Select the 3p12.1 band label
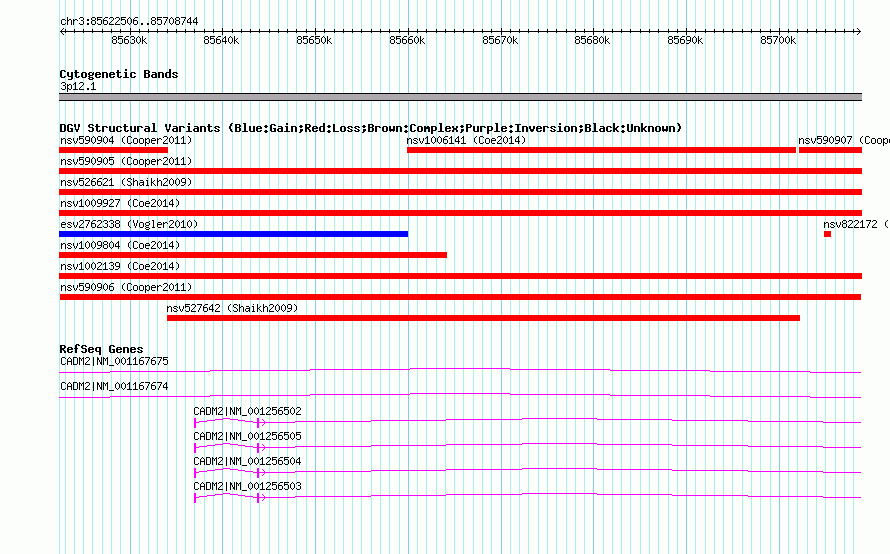 click(x=78, y=86)
